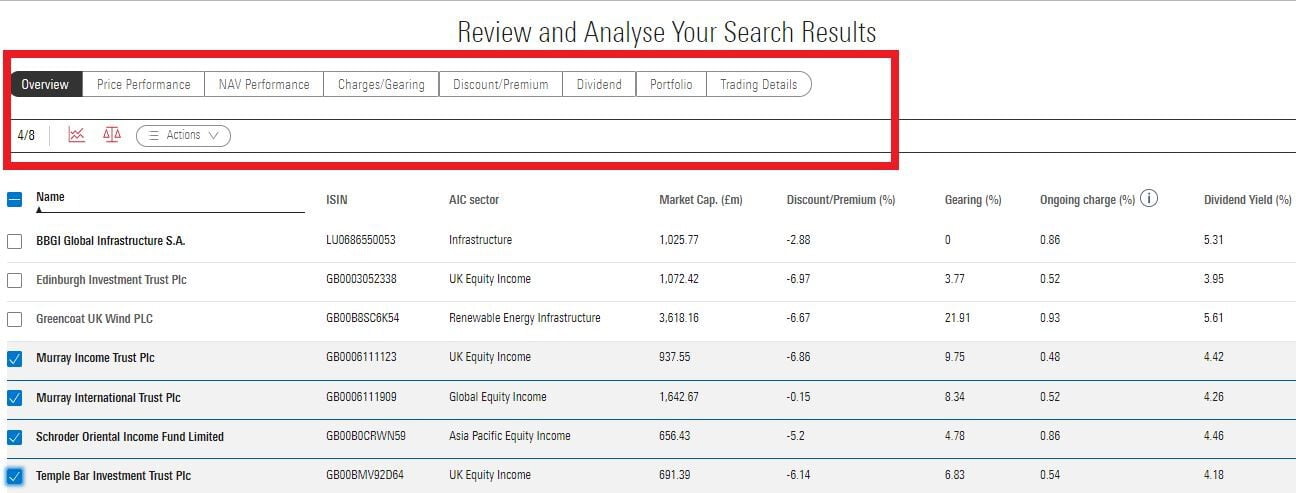Click ongoing charge value 0.93
This screenshot has height=493, width=1296.
pos(1050,318)
